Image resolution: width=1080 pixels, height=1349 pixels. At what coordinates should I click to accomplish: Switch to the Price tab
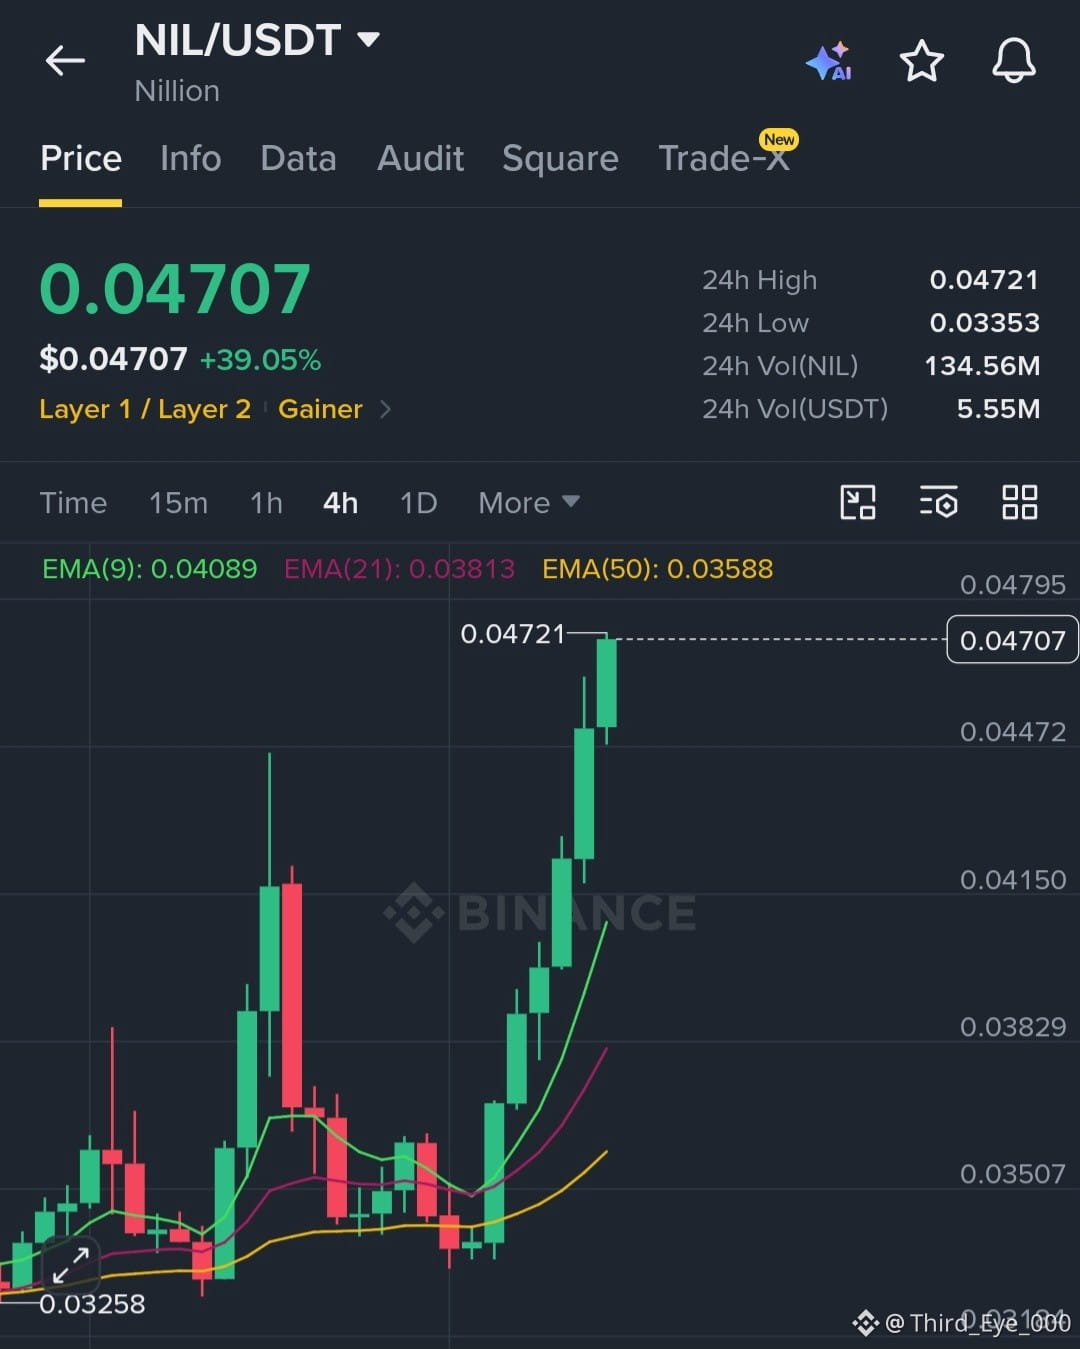tap(81, 158)
